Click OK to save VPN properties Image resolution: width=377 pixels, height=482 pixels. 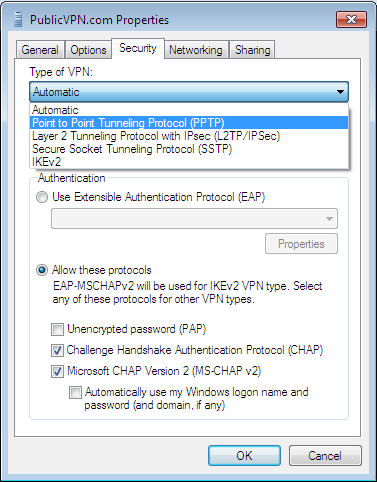(244, 456)
